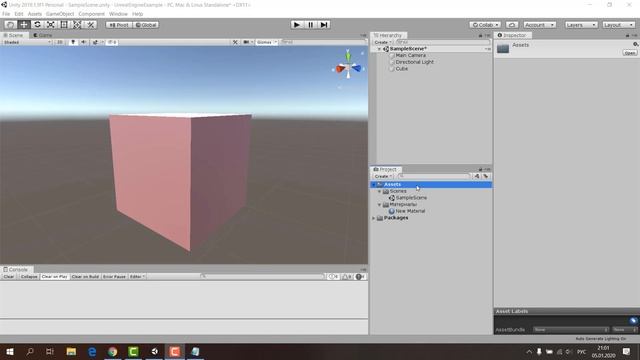The height and width of the screenshot is (360, 640).
Task: Click the Hierarchy search field
Action: (x=442, y=42)
